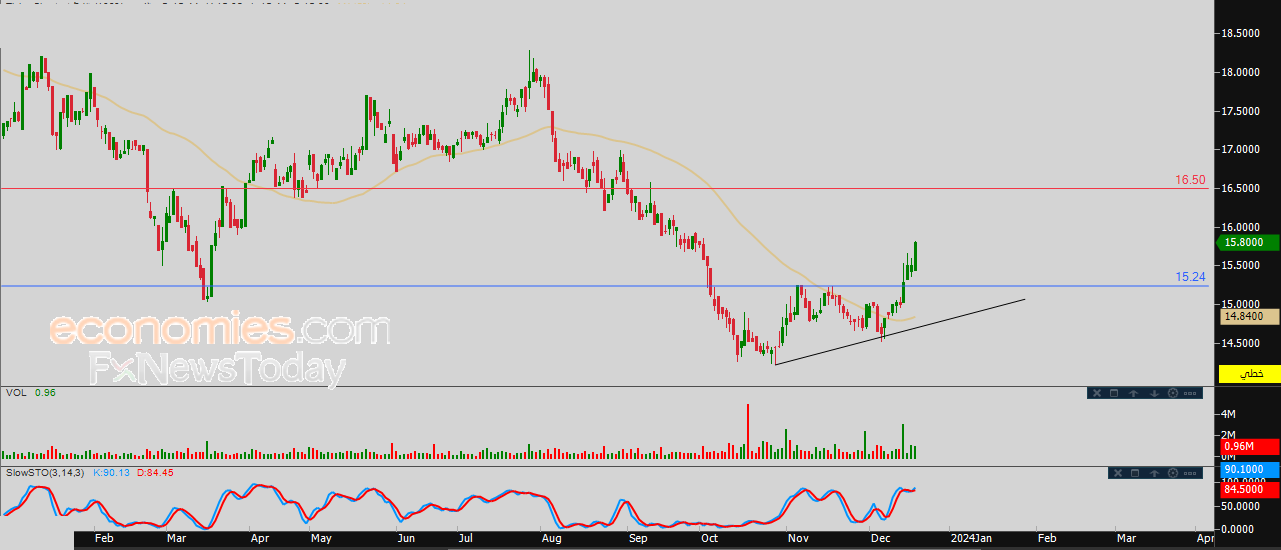Screen dimensions: 1281x550
Task: Click the Jul label on time axis
Action: click(465, 538)
